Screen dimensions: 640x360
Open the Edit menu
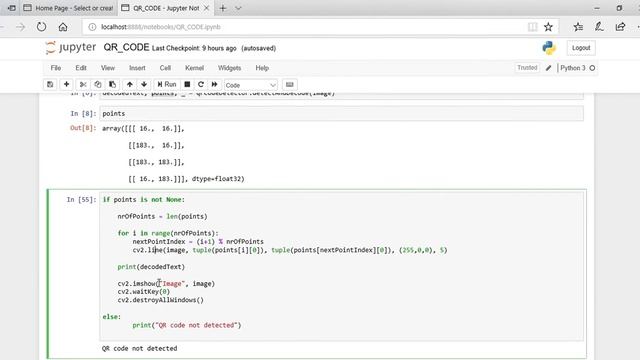click(81, 68)
